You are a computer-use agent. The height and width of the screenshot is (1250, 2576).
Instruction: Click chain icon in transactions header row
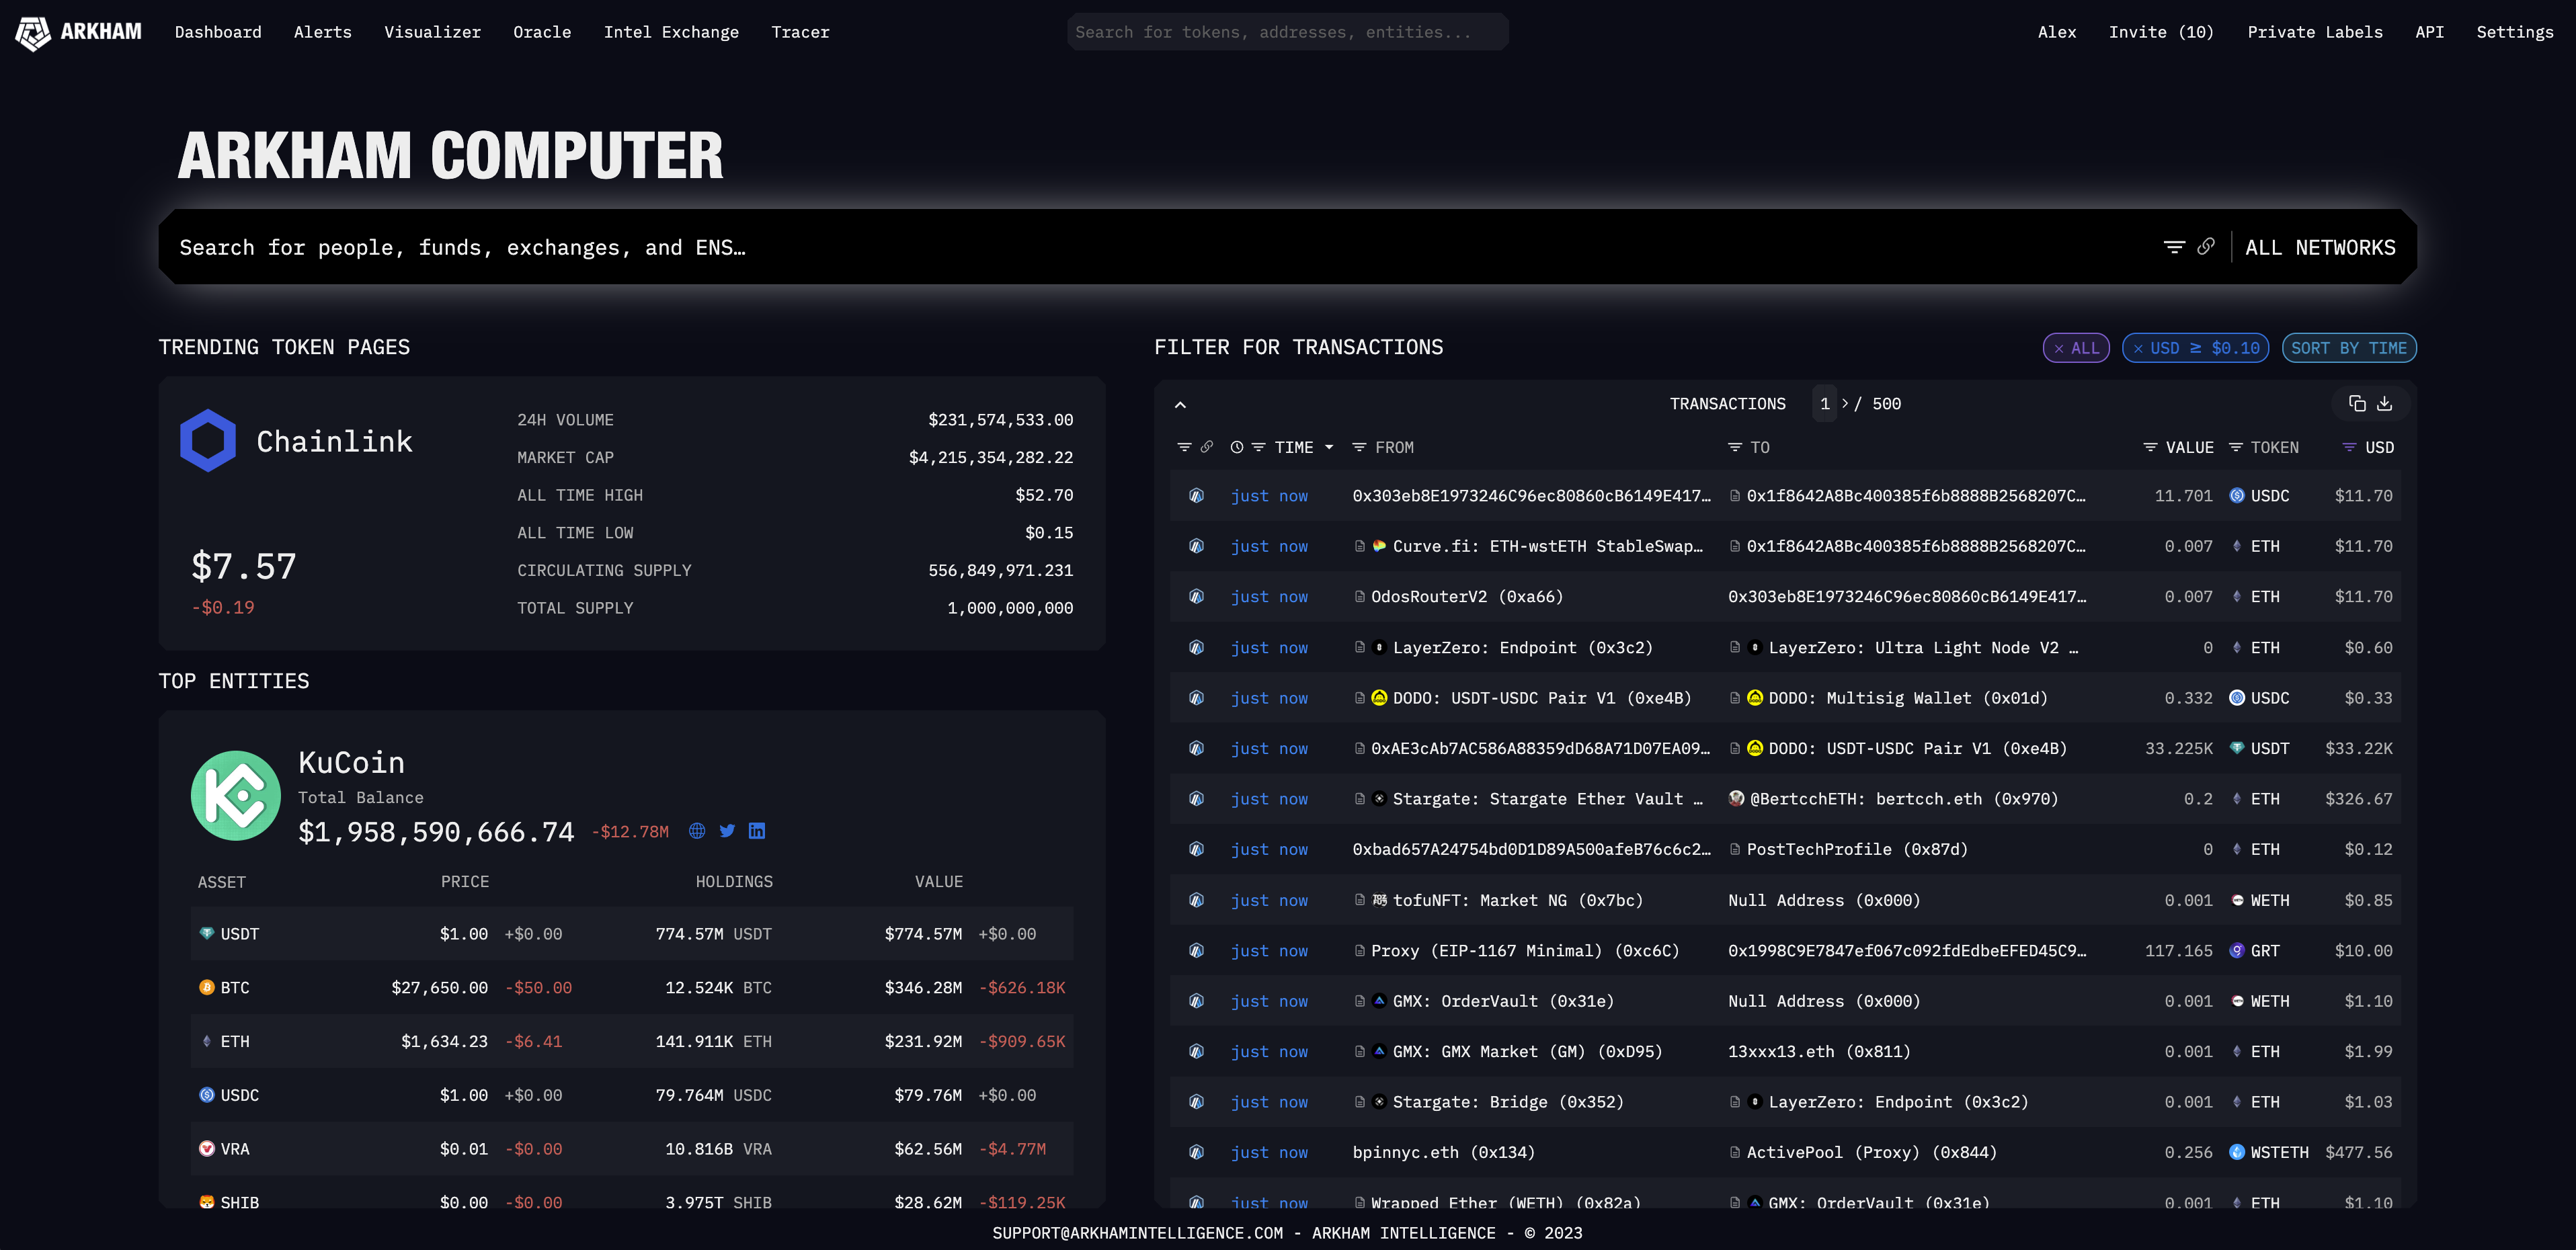(x=1207, y=447)
